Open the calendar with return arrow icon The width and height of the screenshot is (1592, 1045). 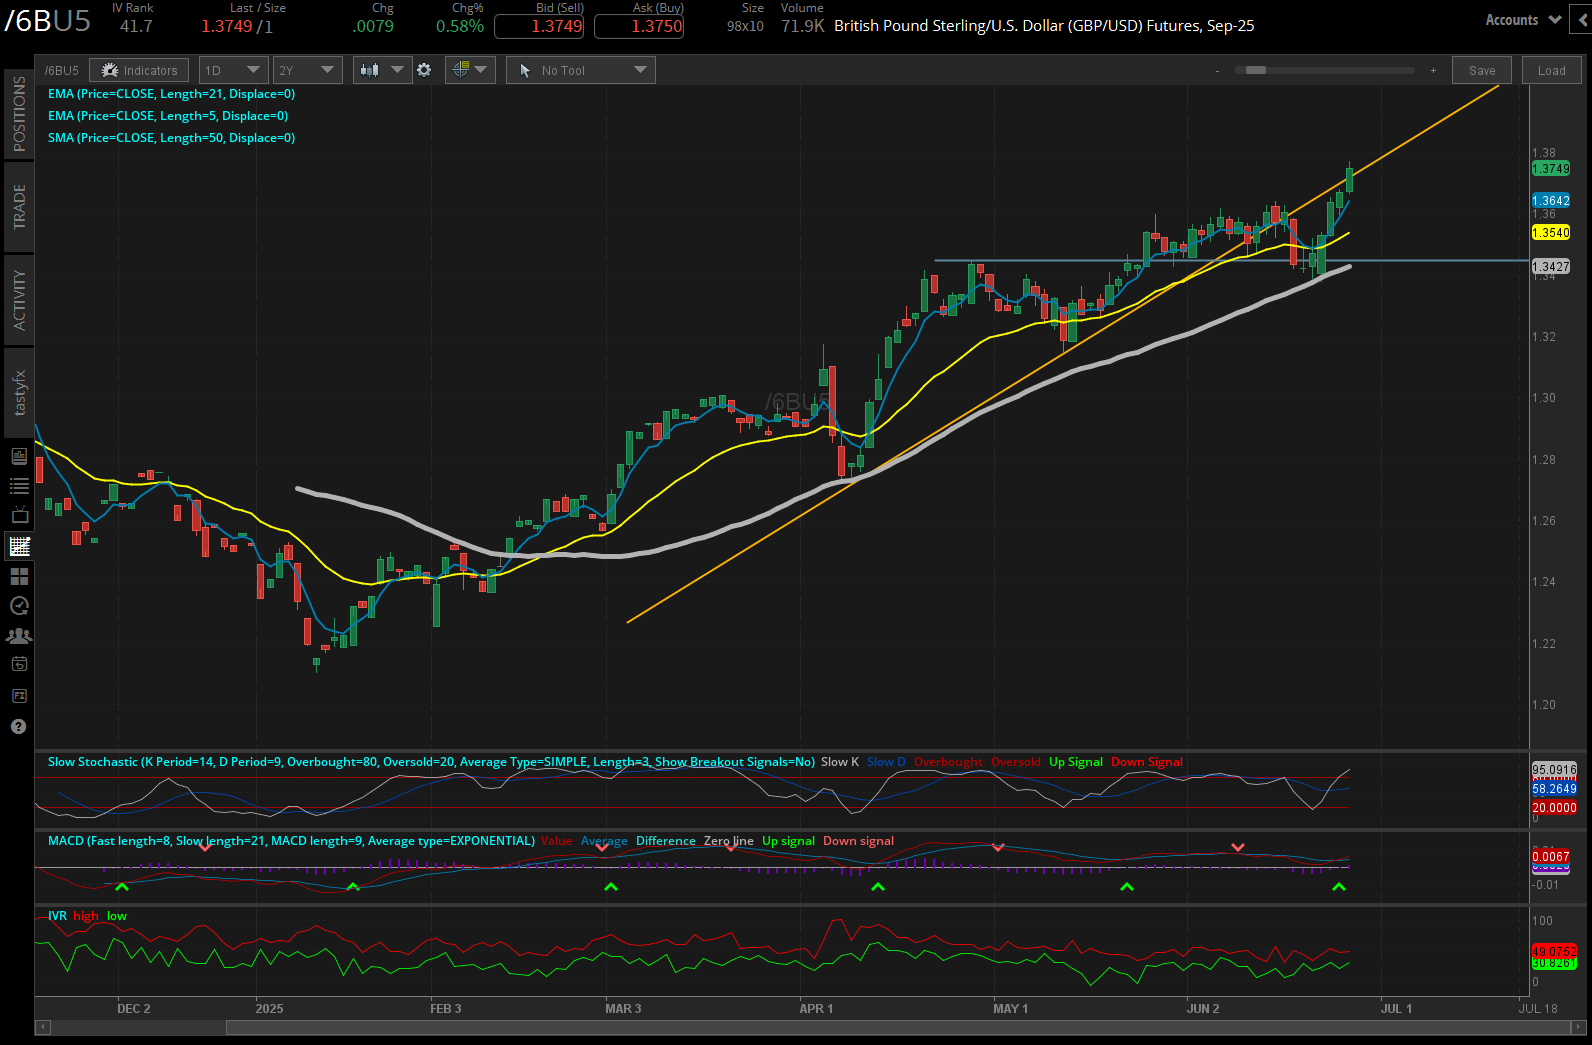pyautogui.click(x=19, y=664)
